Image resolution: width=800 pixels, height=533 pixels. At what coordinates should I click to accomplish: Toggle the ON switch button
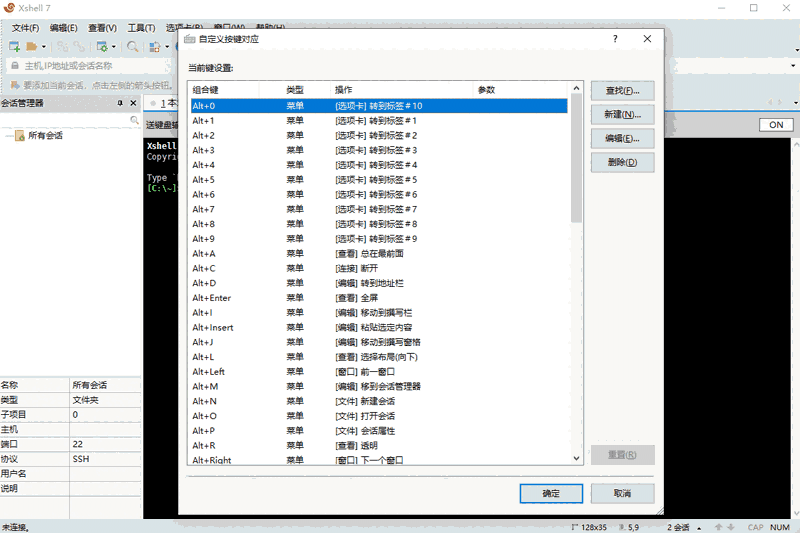point(776,125)
